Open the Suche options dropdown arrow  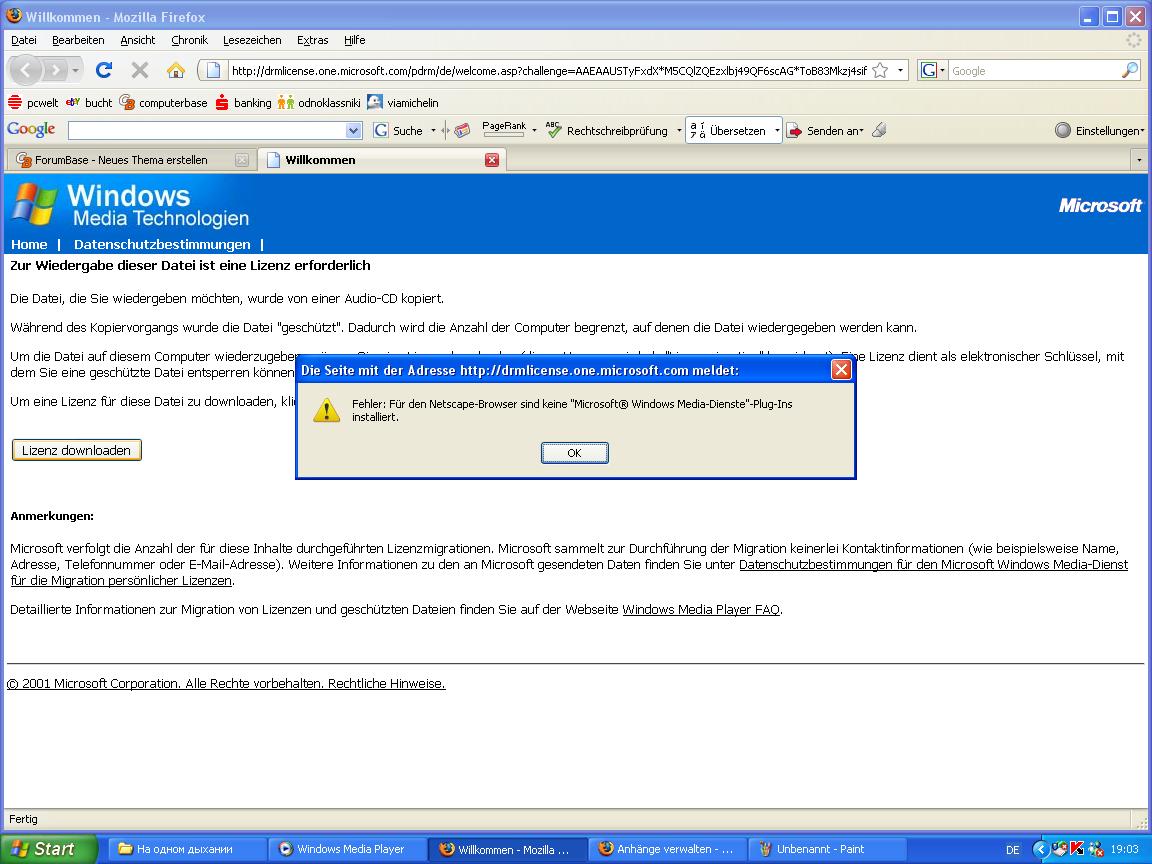click(433, 131)
